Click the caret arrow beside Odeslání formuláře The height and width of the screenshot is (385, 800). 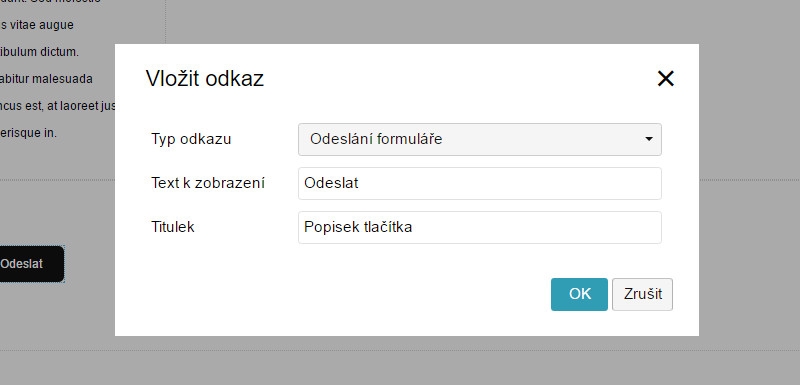pos(649,139)
